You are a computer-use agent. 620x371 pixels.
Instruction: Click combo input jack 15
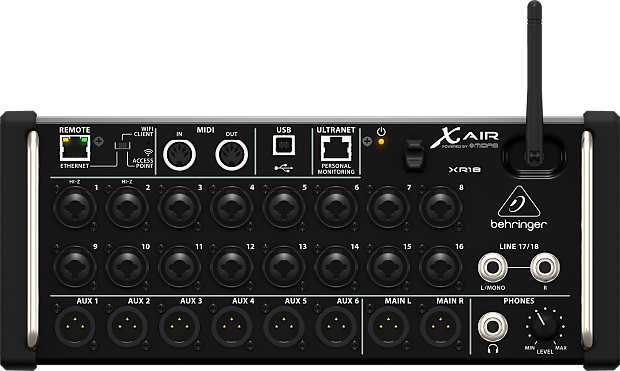(388, 266)
